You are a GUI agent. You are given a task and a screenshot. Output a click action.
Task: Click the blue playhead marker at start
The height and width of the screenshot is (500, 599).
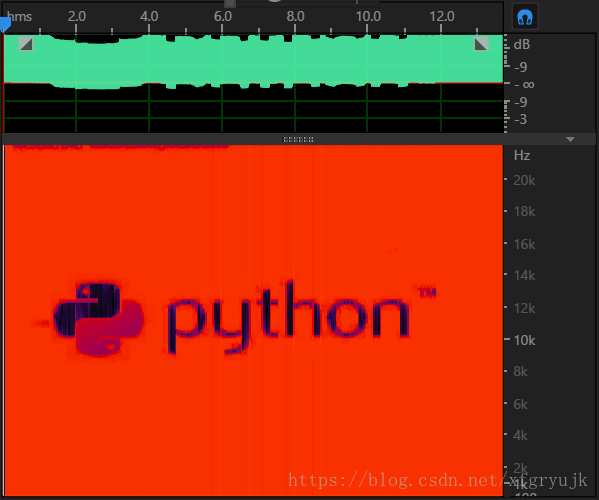point(5,25)
